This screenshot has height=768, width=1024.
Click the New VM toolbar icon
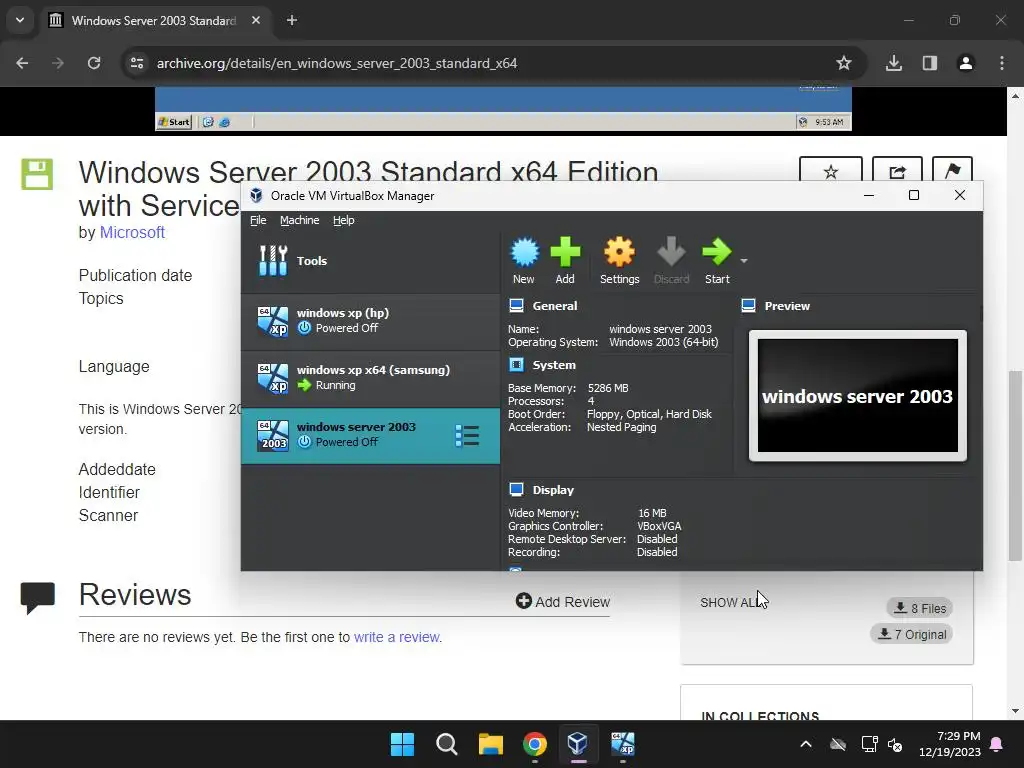click(524, 261)
